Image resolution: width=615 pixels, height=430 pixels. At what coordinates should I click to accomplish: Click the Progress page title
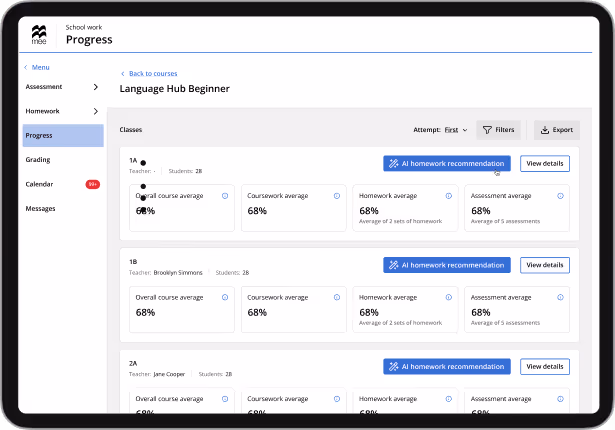89,40
